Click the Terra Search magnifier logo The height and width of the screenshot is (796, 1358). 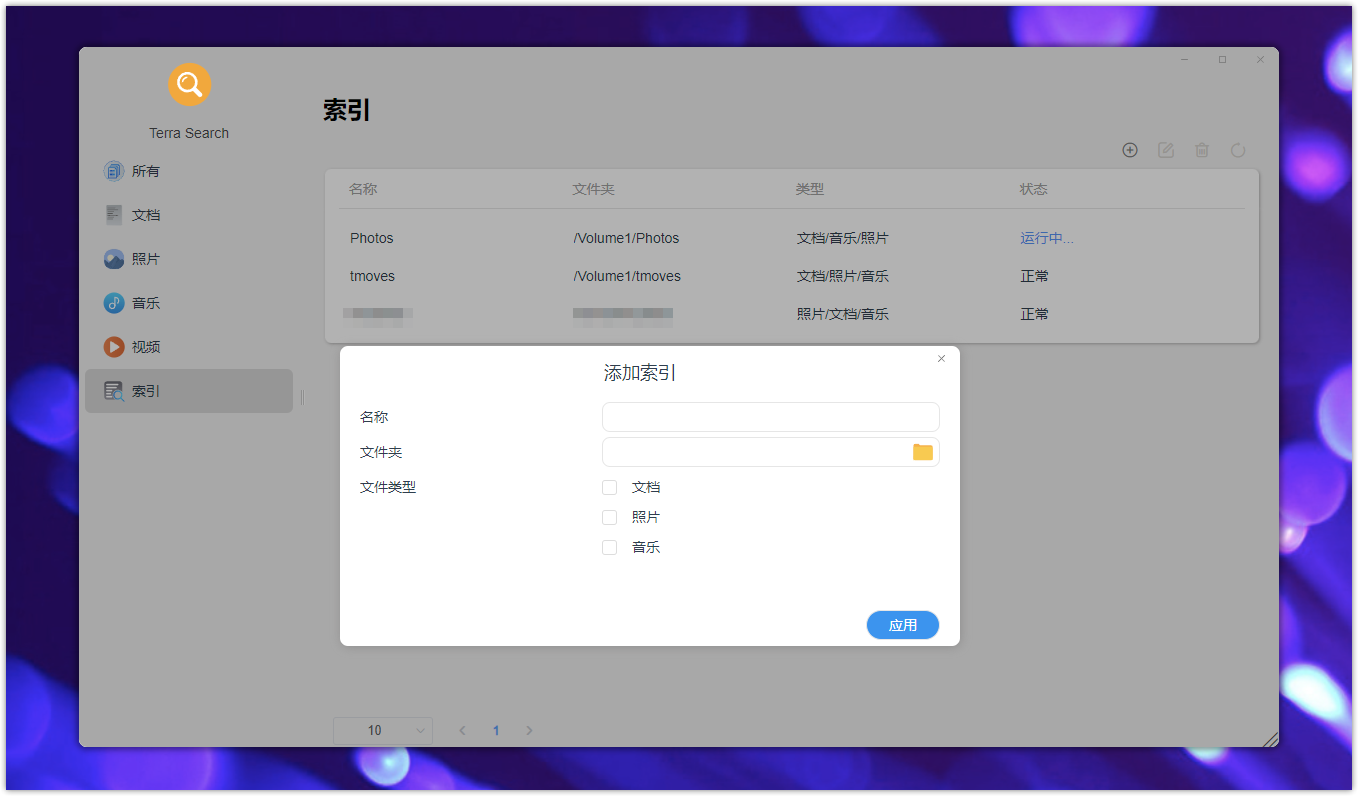click(189, 84)
